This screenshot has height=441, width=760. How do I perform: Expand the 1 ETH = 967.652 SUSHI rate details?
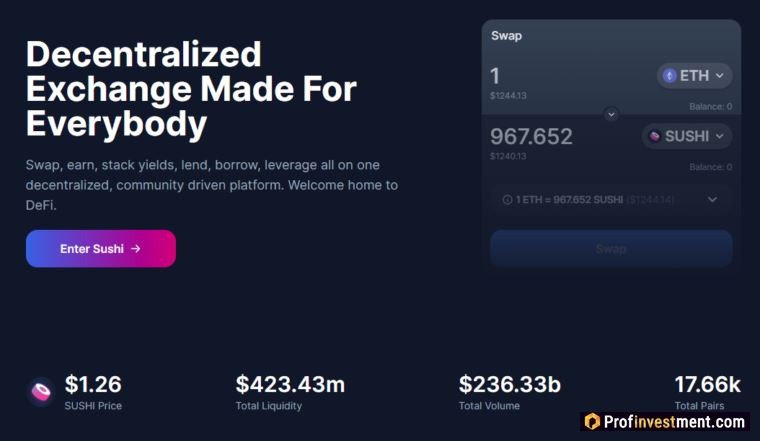tap(712, 199)
